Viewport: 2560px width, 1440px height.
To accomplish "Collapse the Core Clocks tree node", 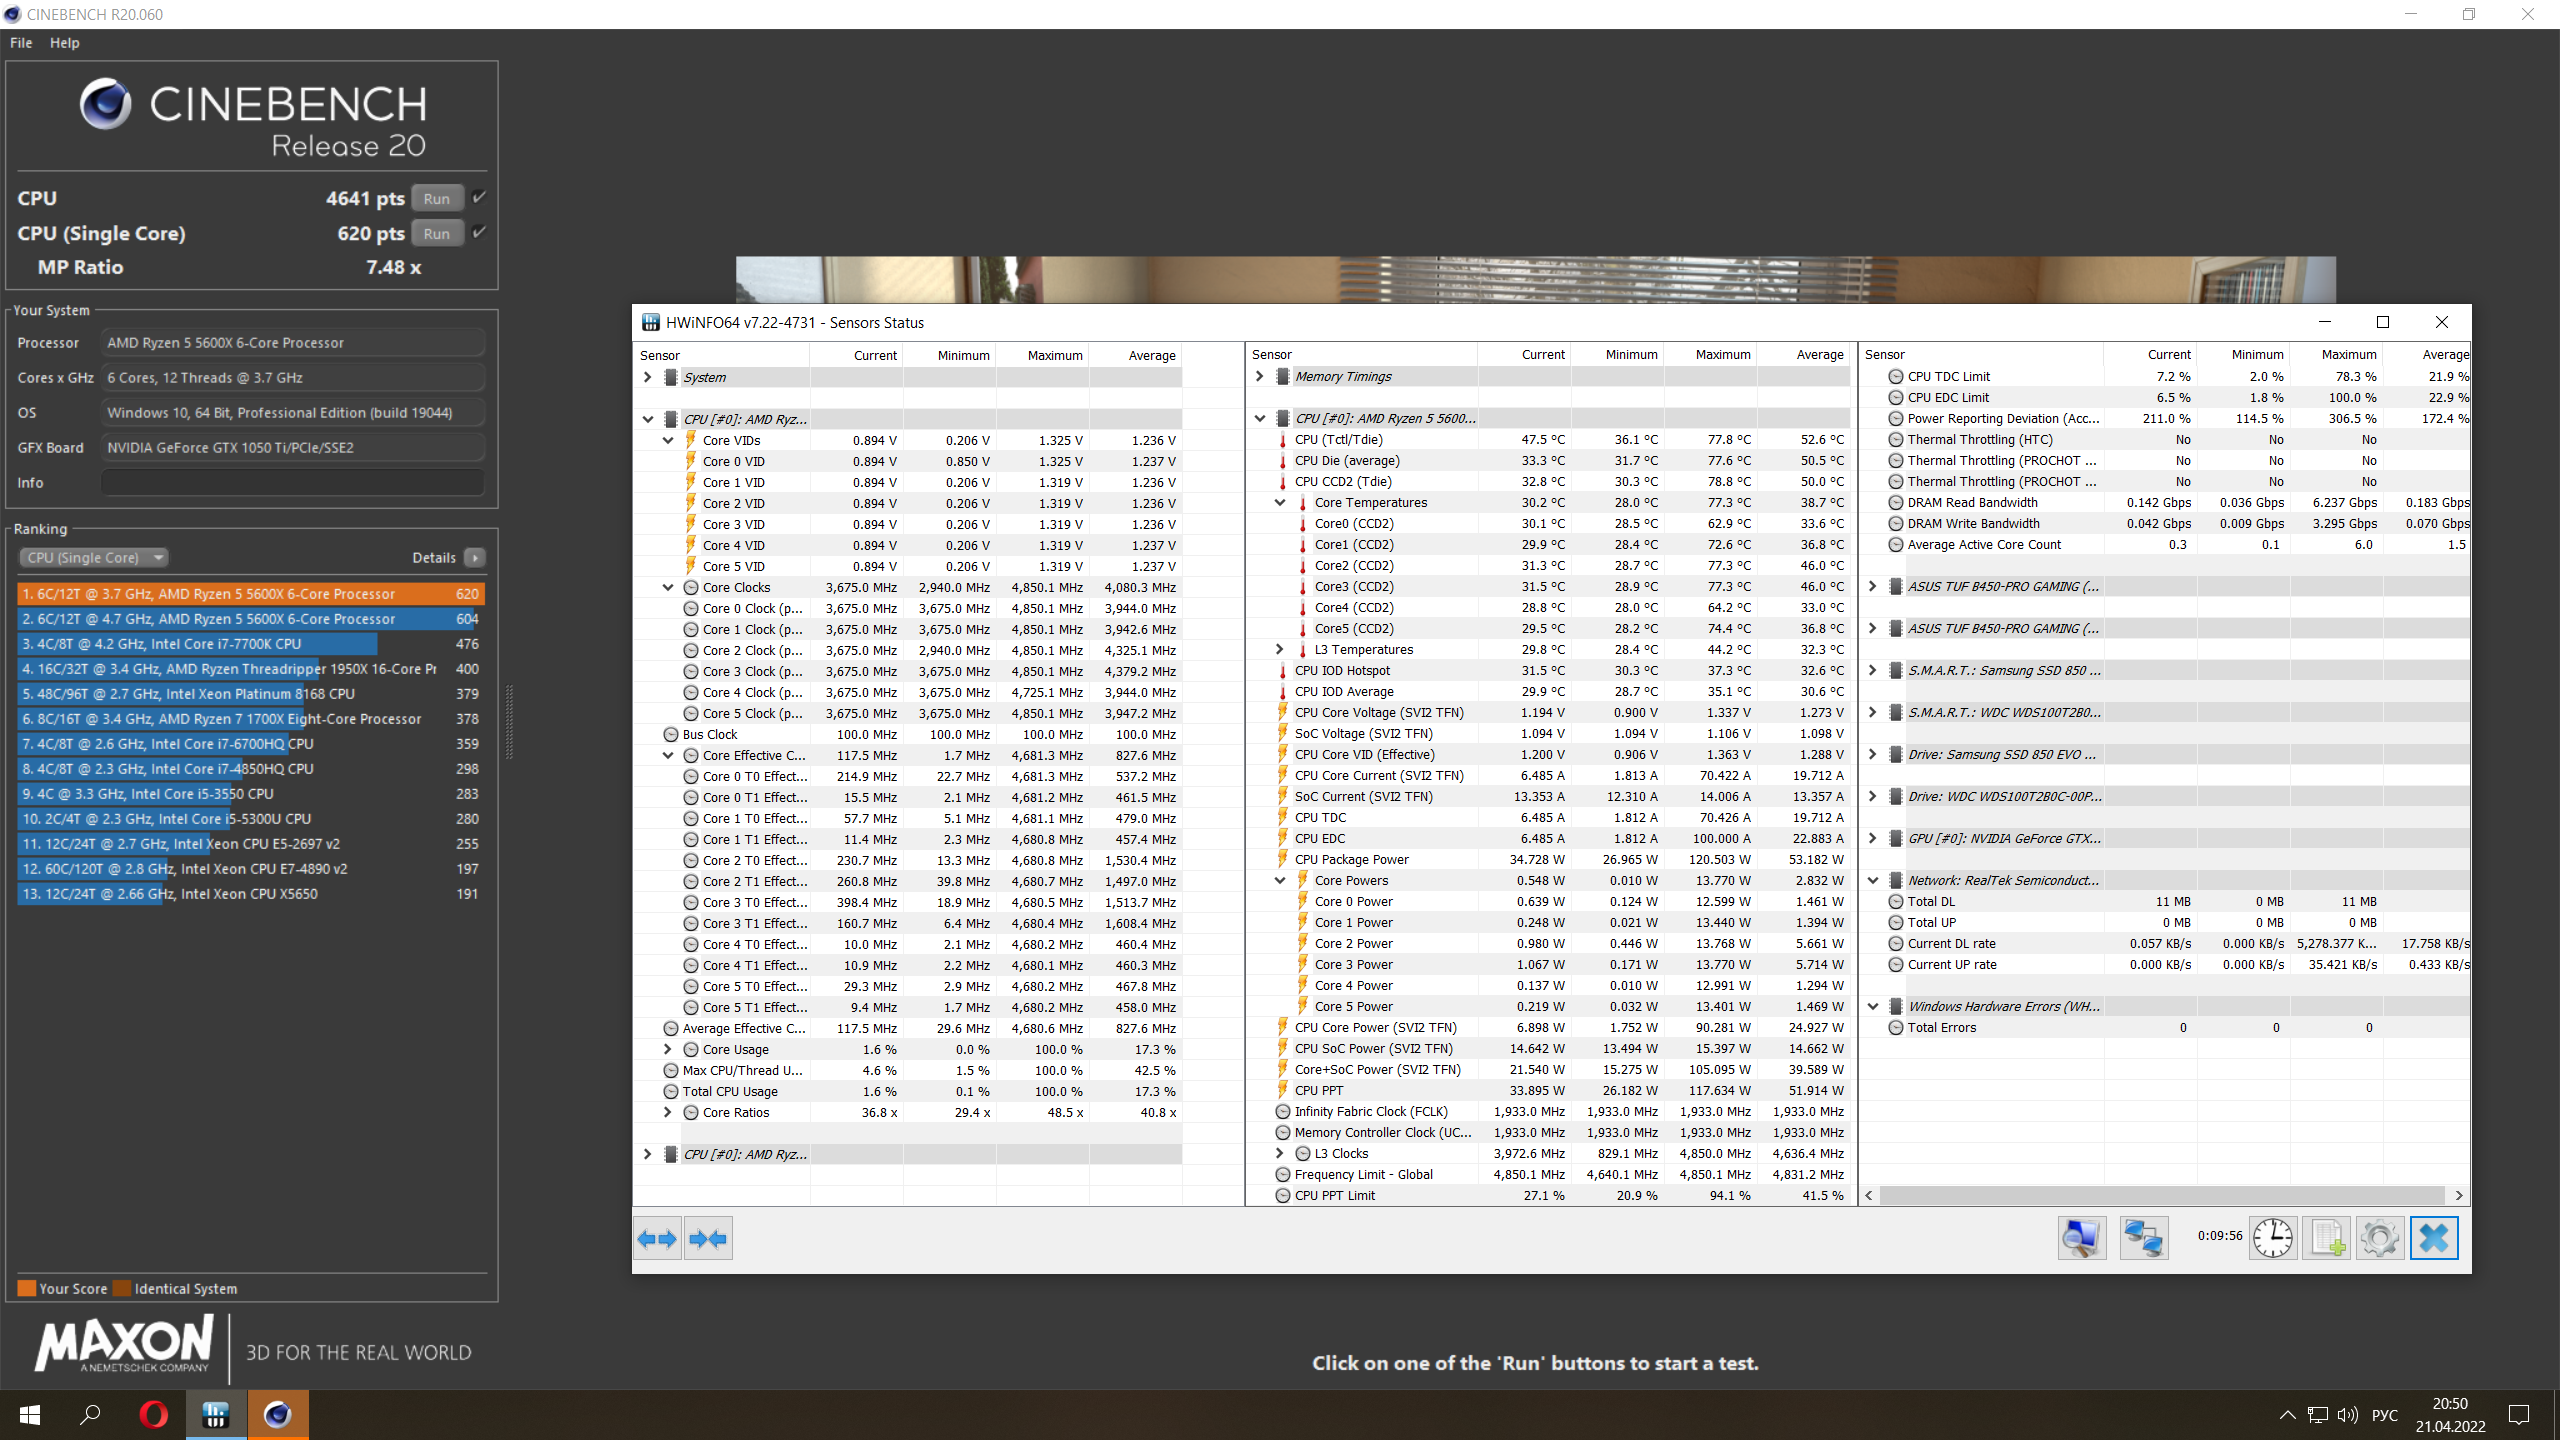I will [668, 587].
